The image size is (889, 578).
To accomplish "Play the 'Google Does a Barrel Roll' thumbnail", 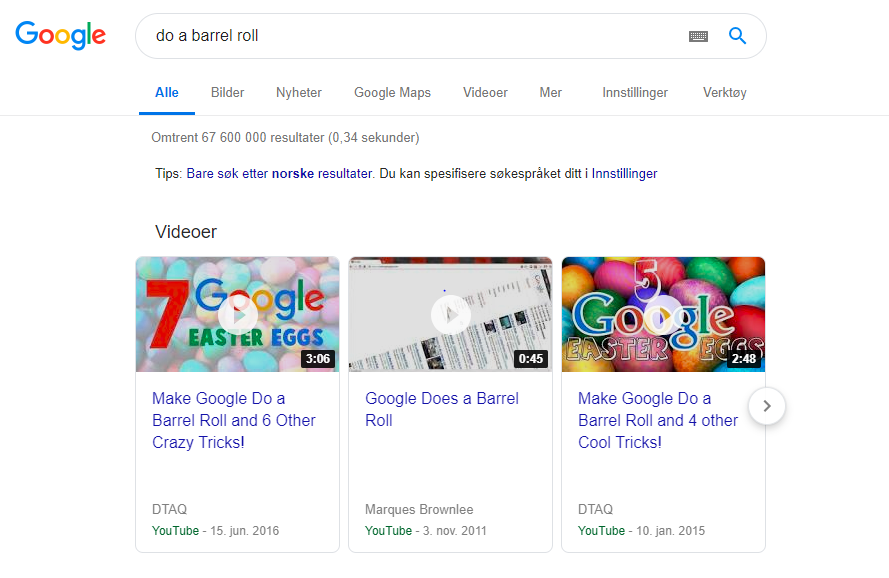I will 450,314.
